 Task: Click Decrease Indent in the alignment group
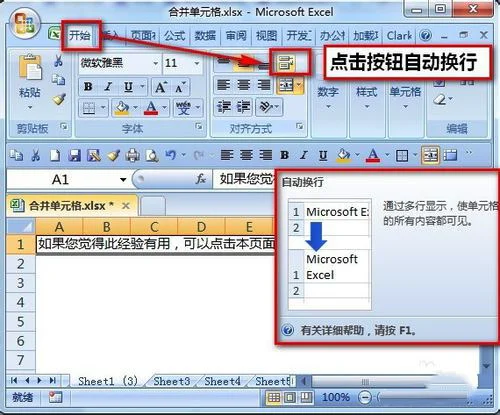(x=224, y=107)
